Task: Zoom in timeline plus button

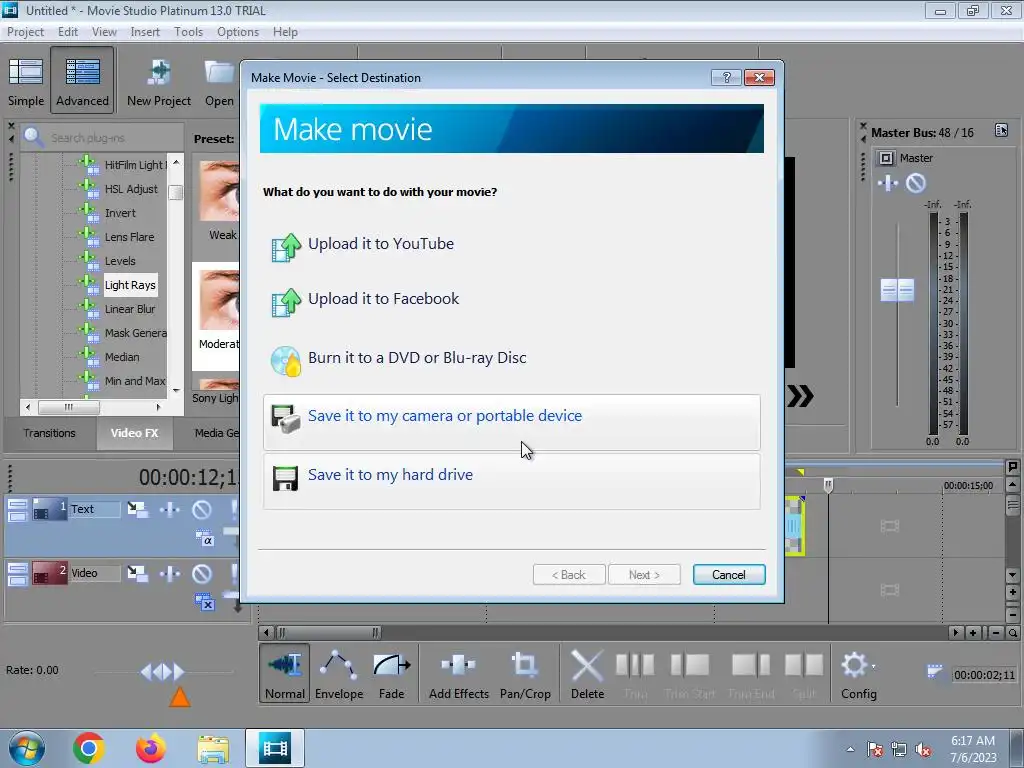Action: tap(973, 632)
